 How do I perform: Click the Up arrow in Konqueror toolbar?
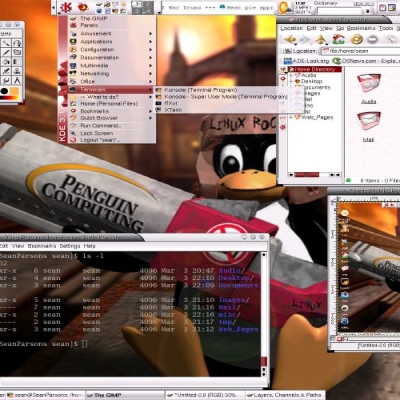click(321, 40)
